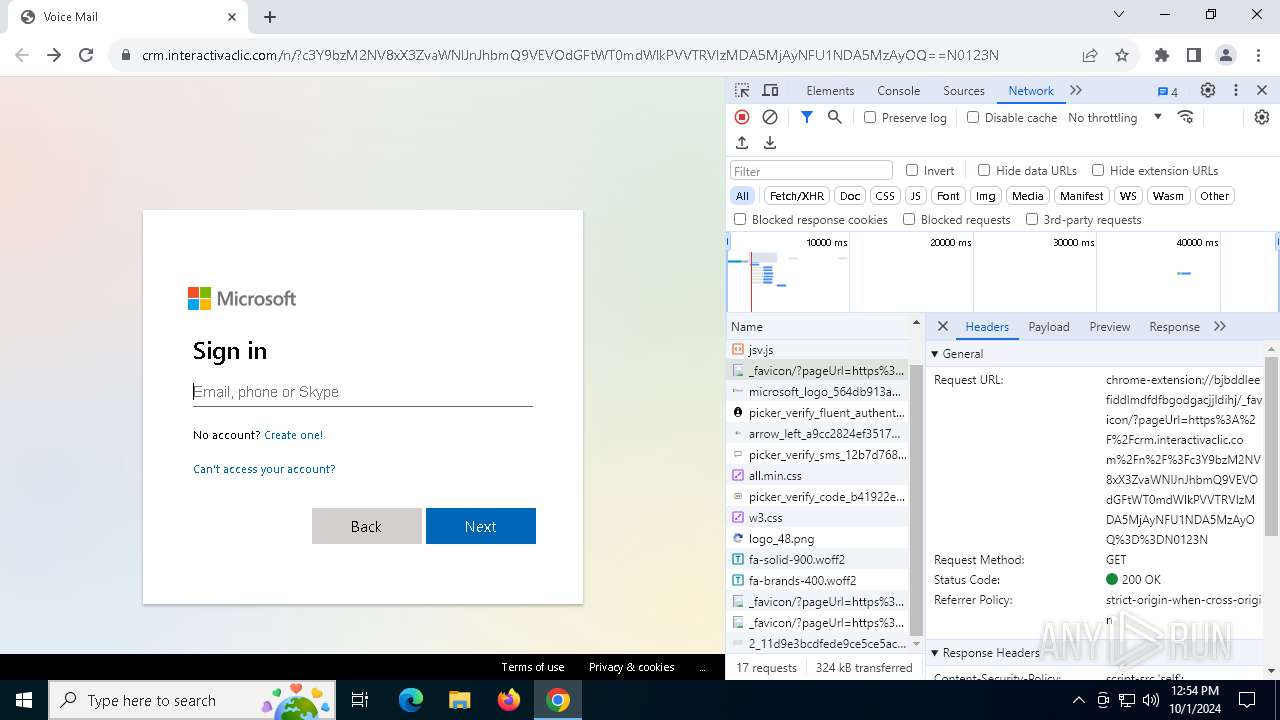Viewport: 1280px width, 720px height.
Task: Show more request detail tabs chevron
Action: [1220, 327]
